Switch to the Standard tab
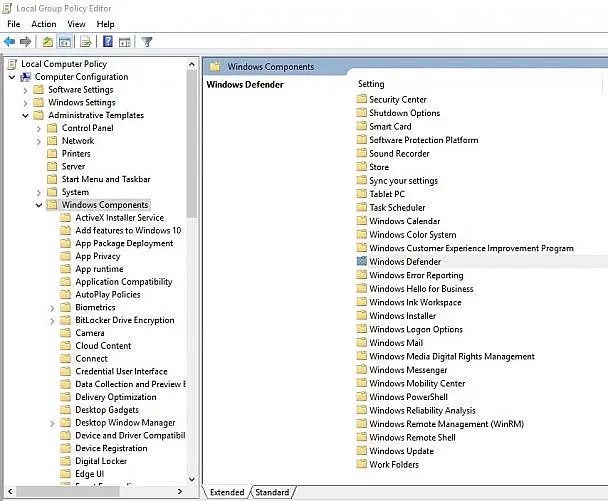 [x=272, y=492]
